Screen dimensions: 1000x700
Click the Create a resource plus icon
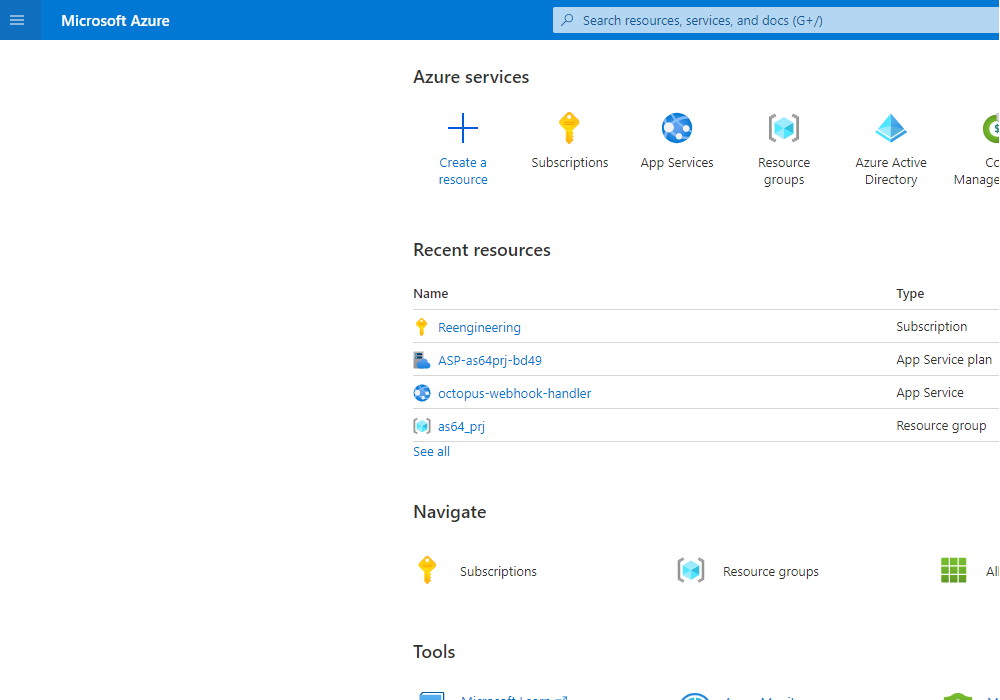(463, 128)
